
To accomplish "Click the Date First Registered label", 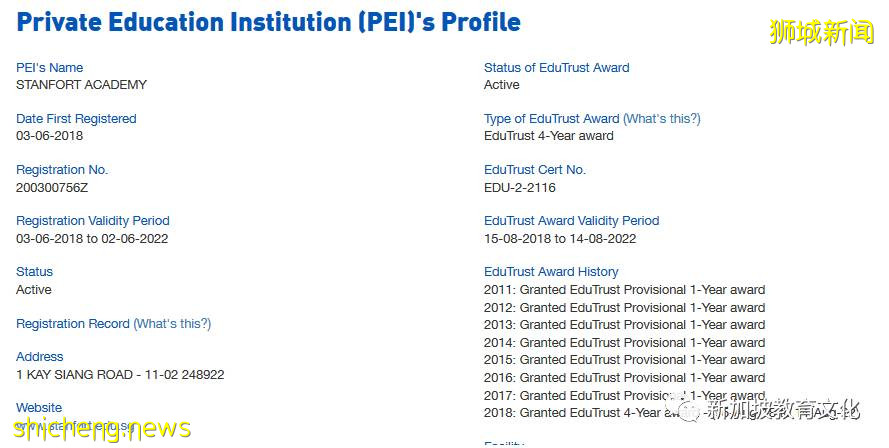I will point(76,119).
